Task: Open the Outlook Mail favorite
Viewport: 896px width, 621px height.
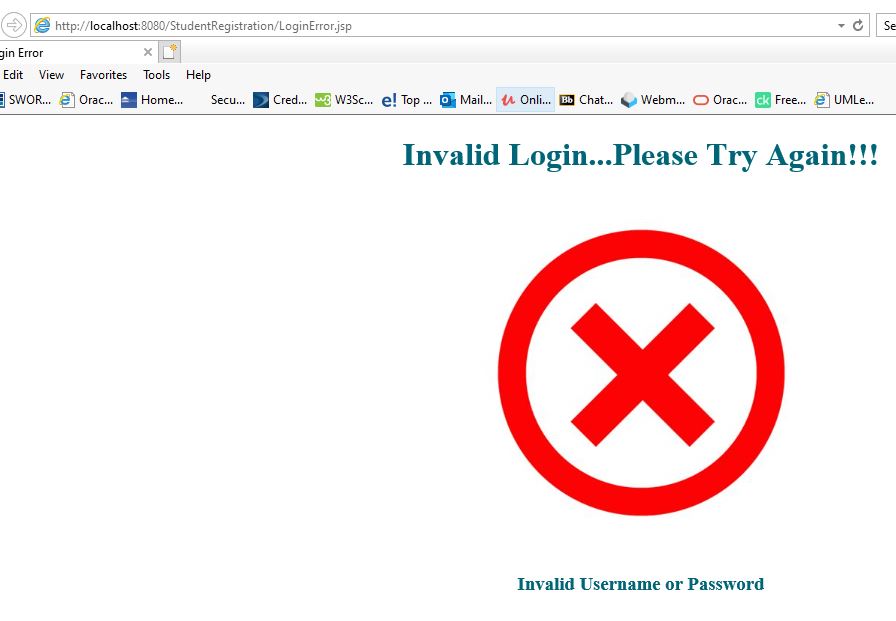Action: pos(465,99)
